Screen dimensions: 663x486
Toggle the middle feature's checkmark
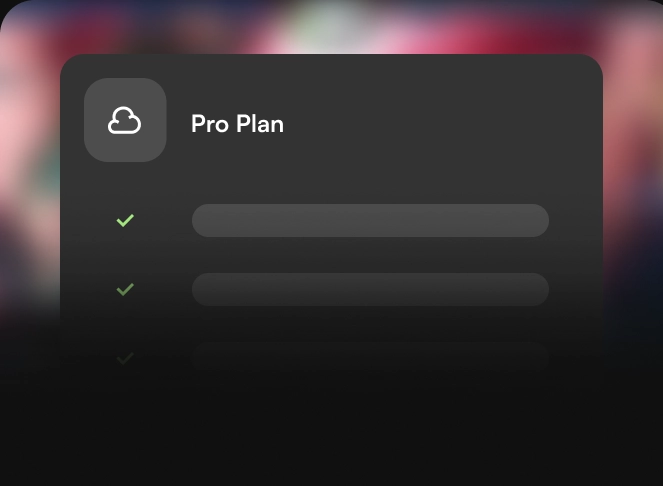coord(125,289)
